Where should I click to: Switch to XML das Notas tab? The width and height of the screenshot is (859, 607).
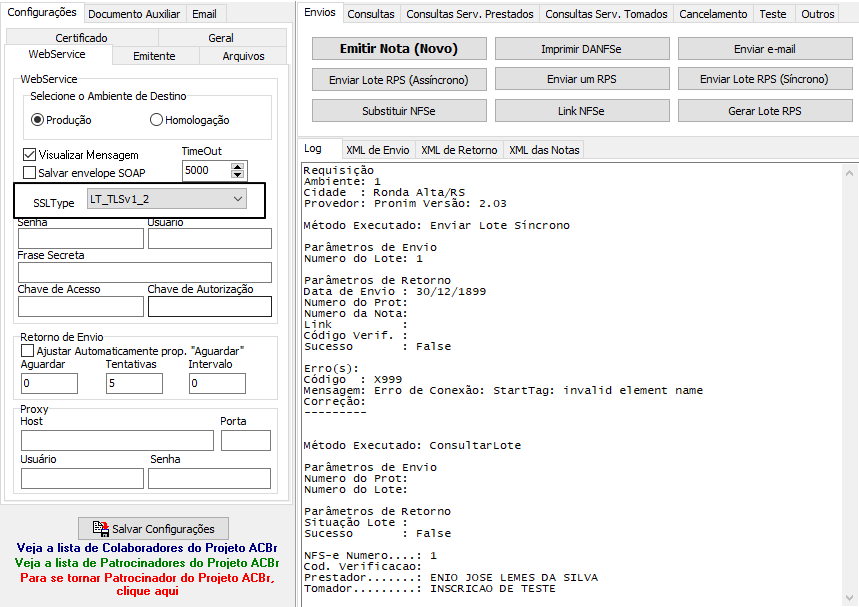[544, 150]
